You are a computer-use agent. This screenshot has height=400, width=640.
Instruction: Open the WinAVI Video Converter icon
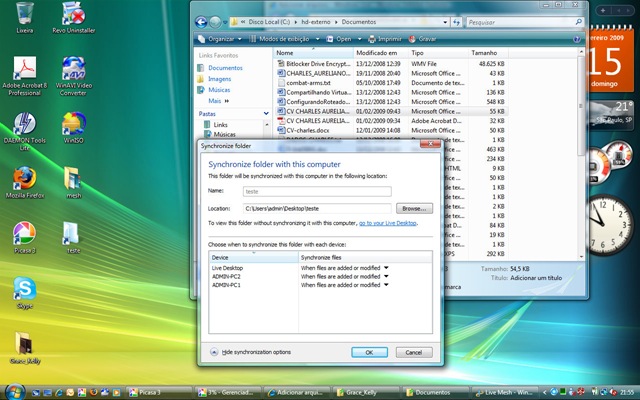coord(72,68)
